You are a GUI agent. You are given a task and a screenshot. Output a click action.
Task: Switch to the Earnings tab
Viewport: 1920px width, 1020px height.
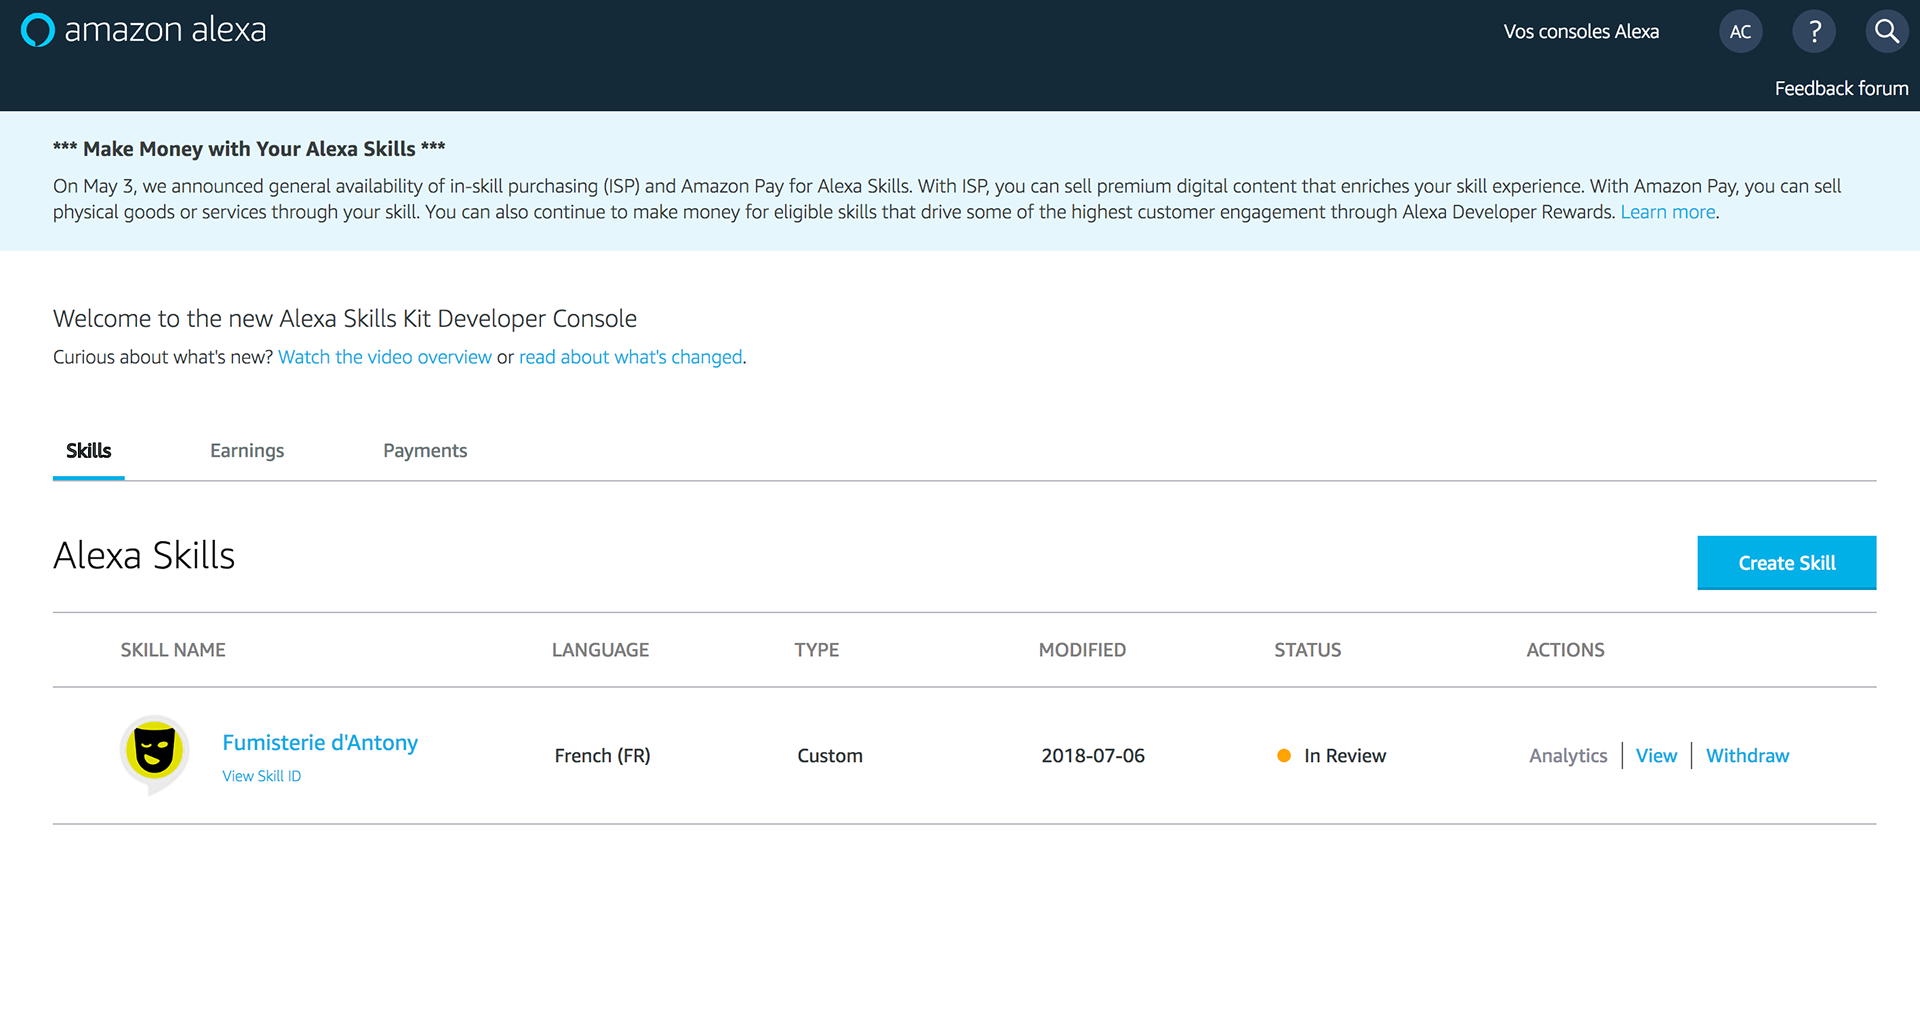(x=247, y=451)
